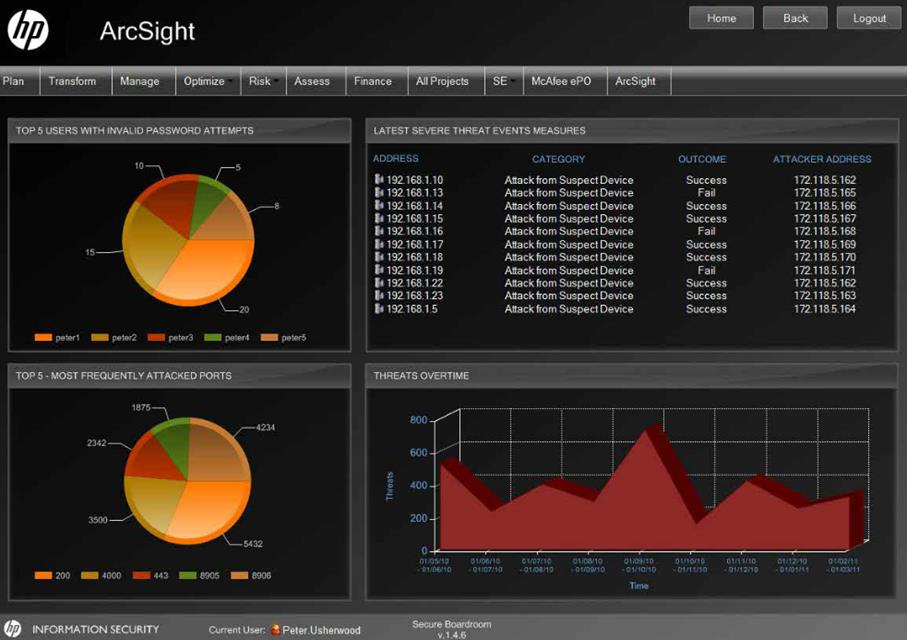Click the Fail outcome for 192.168.1.16
This screenshot has width=907, height=640.
706,231
